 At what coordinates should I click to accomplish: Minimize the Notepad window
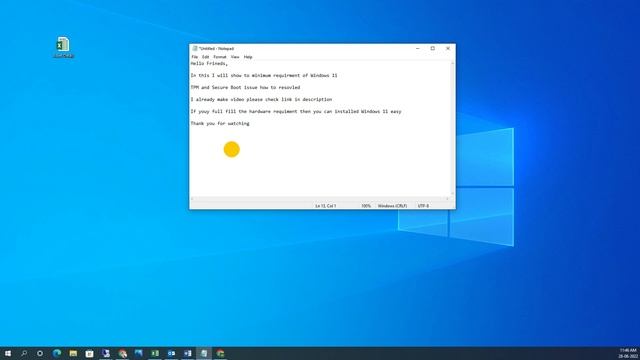418,49
